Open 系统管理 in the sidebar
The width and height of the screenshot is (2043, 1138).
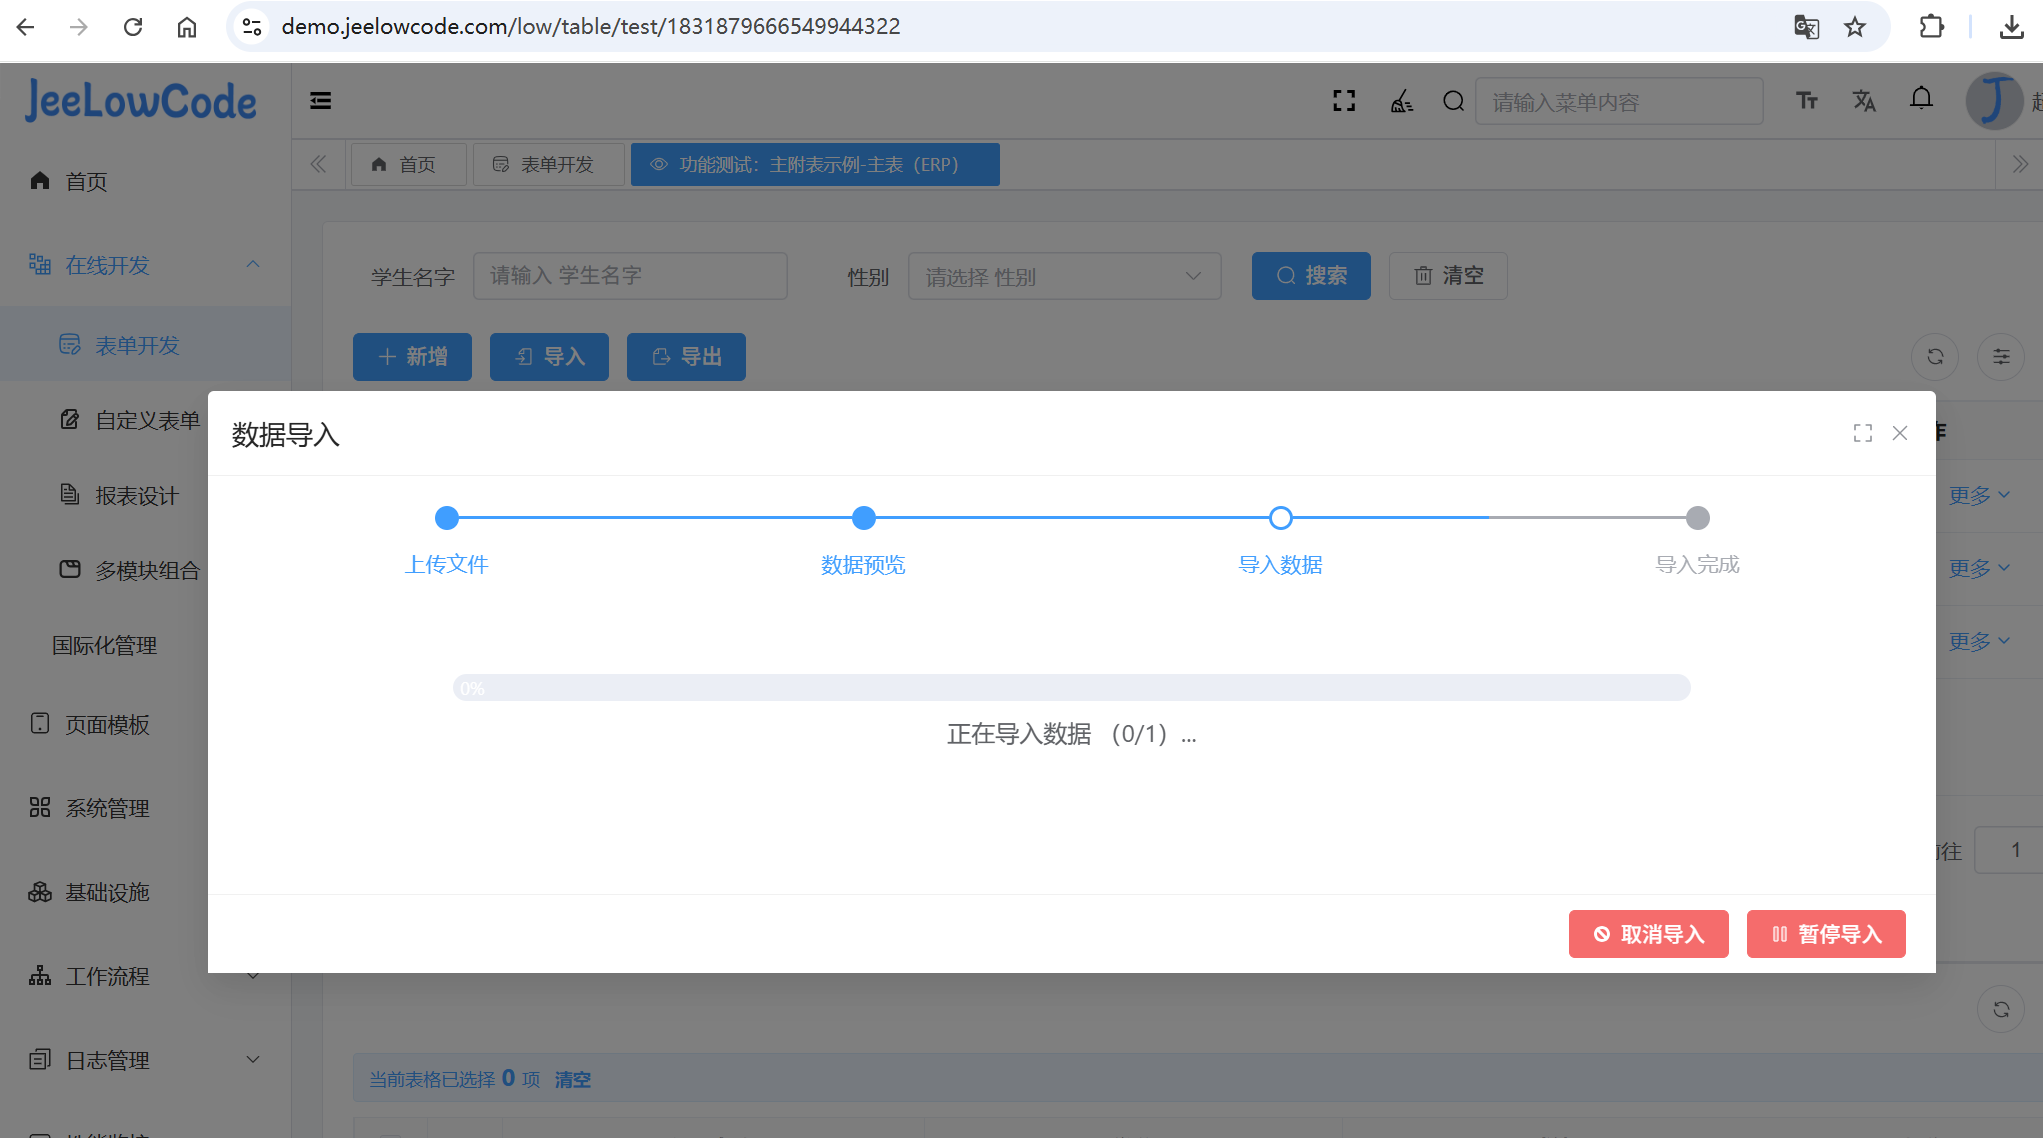tap(107, 808)
